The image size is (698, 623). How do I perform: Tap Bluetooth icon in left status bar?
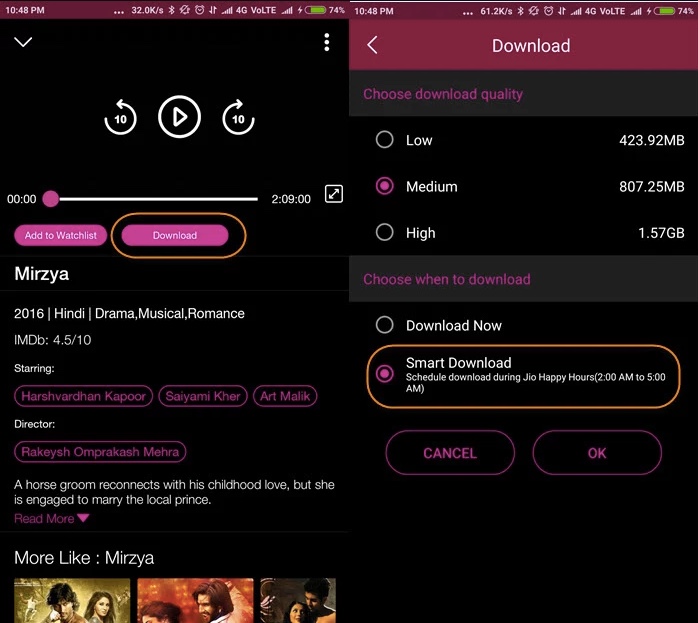coord(171,10)
